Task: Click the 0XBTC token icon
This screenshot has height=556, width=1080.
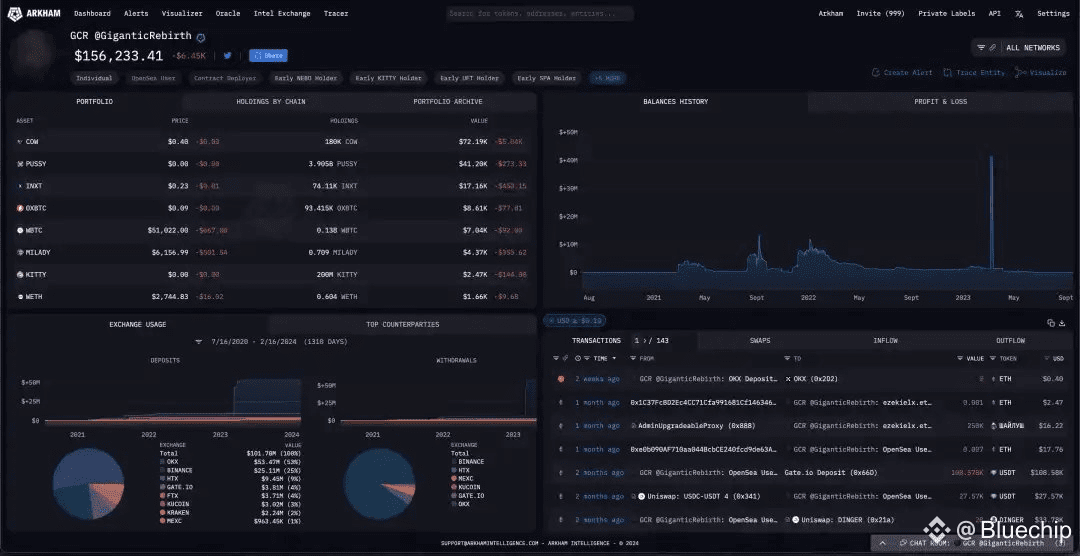Action: pyautogui.click(x=20, y=207)
